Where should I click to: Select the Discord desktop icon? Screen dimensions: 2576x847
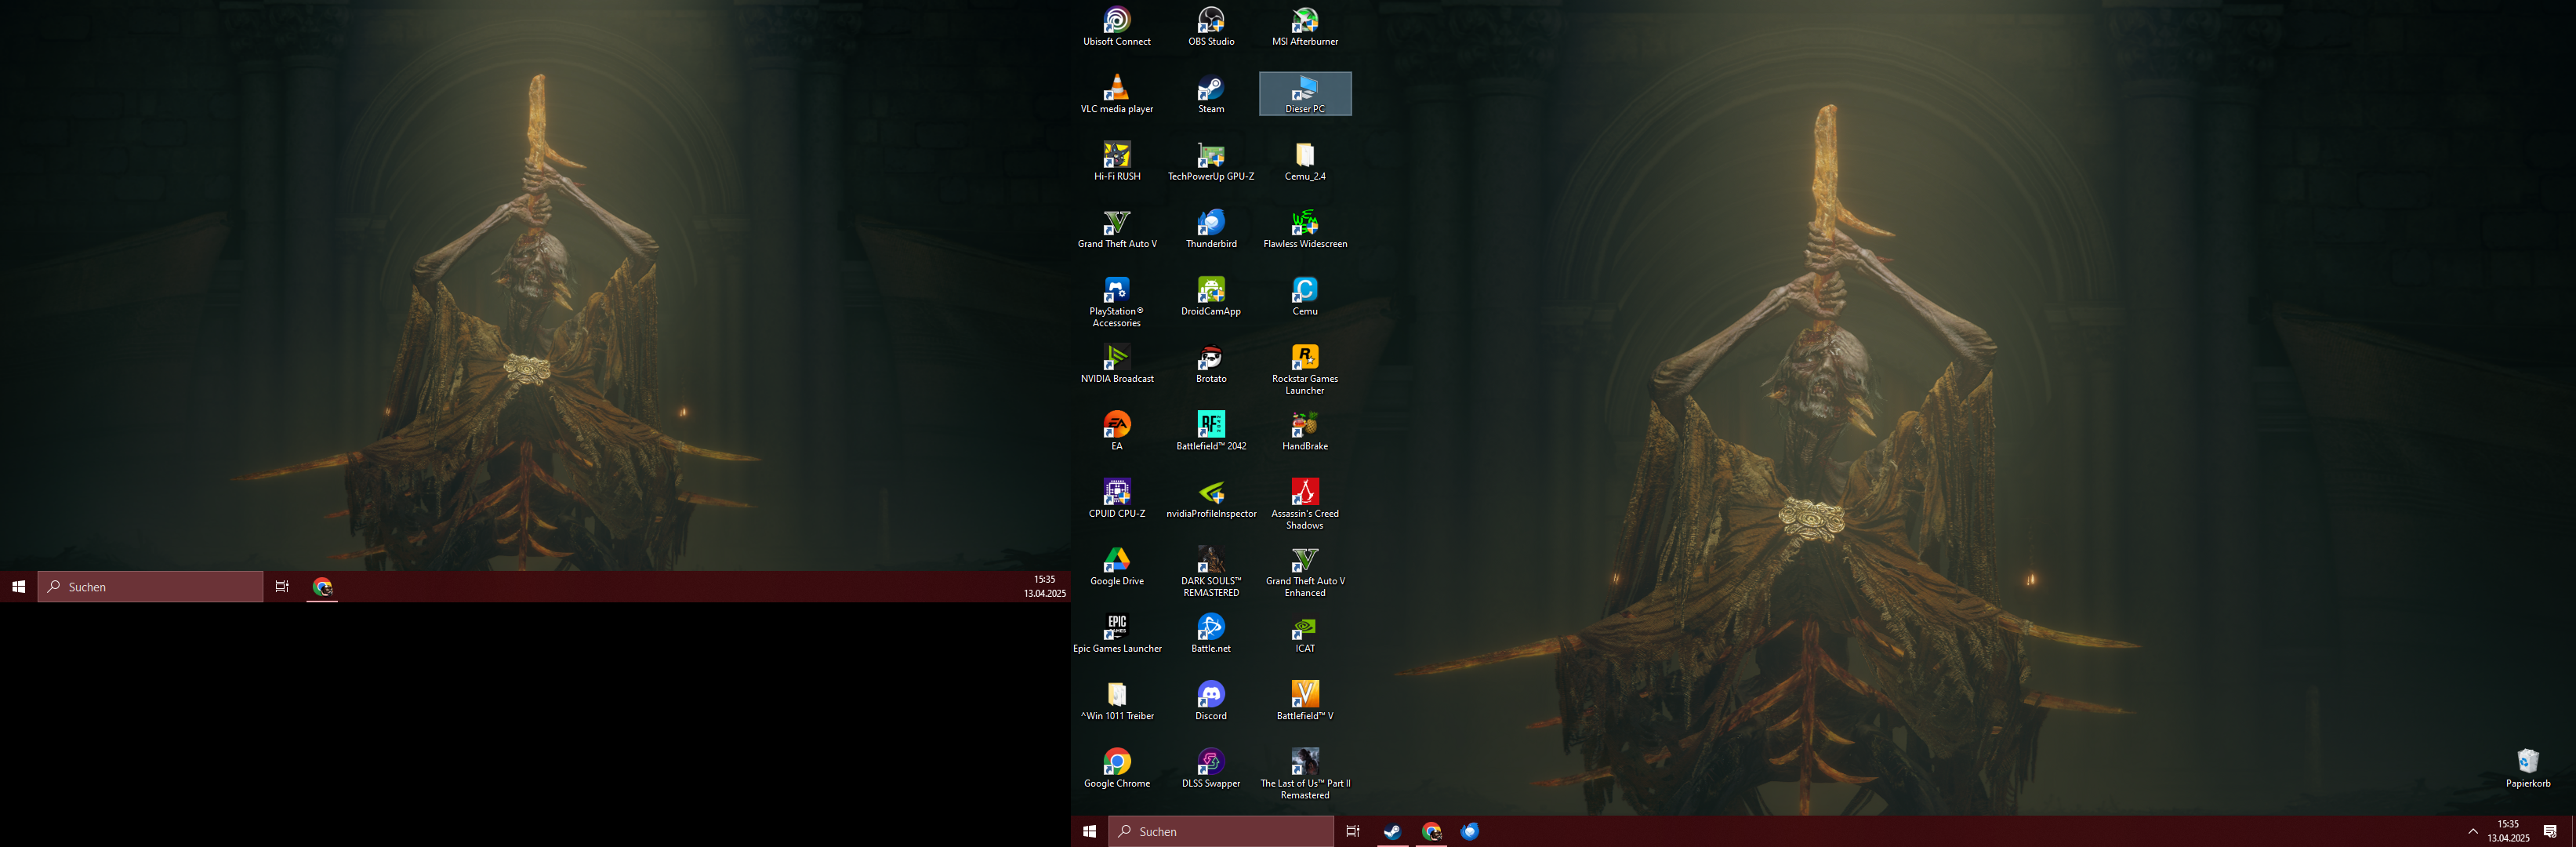(x=1210, y=696)
